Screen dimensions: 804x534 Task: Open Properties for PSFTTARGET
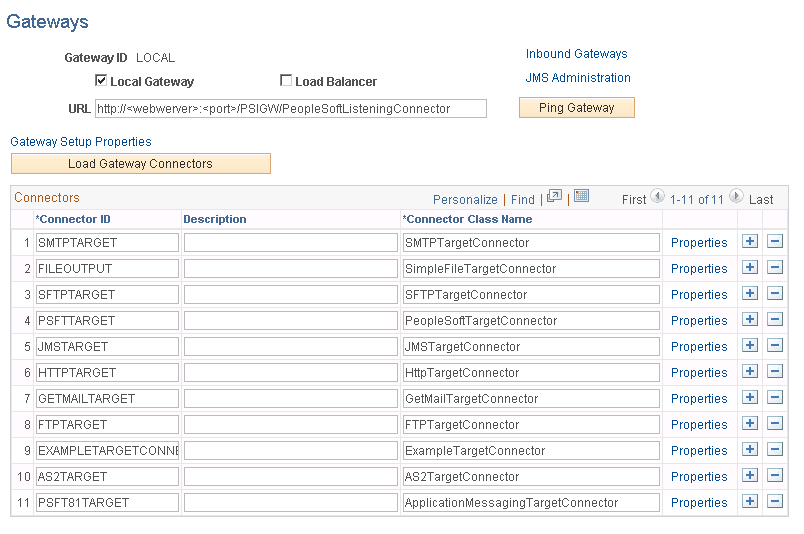point(699,321)
